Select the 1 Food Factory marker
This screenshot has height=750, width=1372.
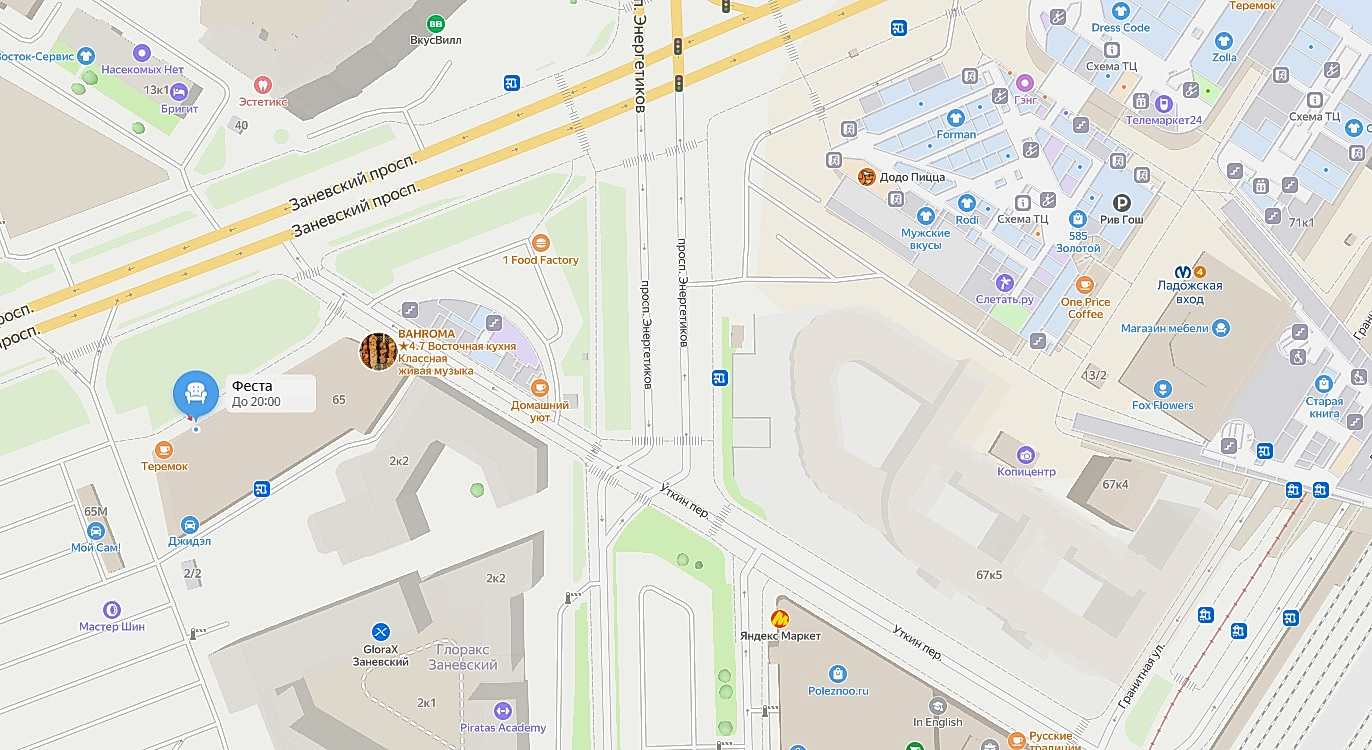point(541,242)
